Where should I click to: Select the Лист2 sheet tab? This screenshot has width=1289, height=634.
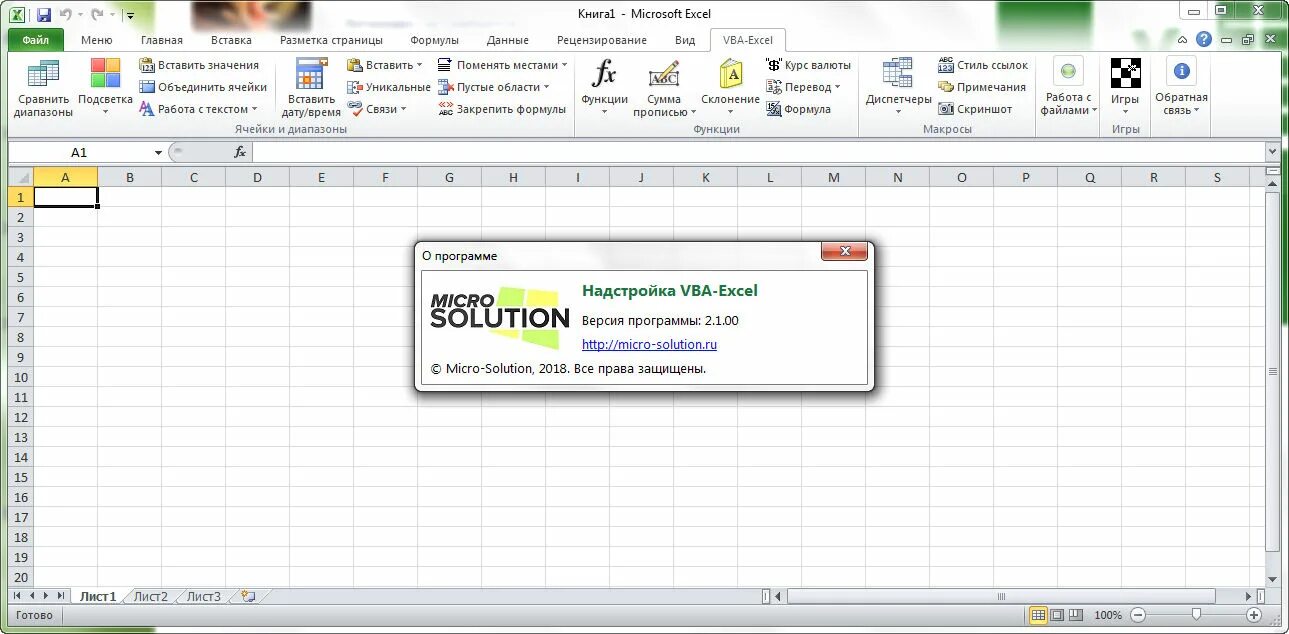click(x=151, y=596)
